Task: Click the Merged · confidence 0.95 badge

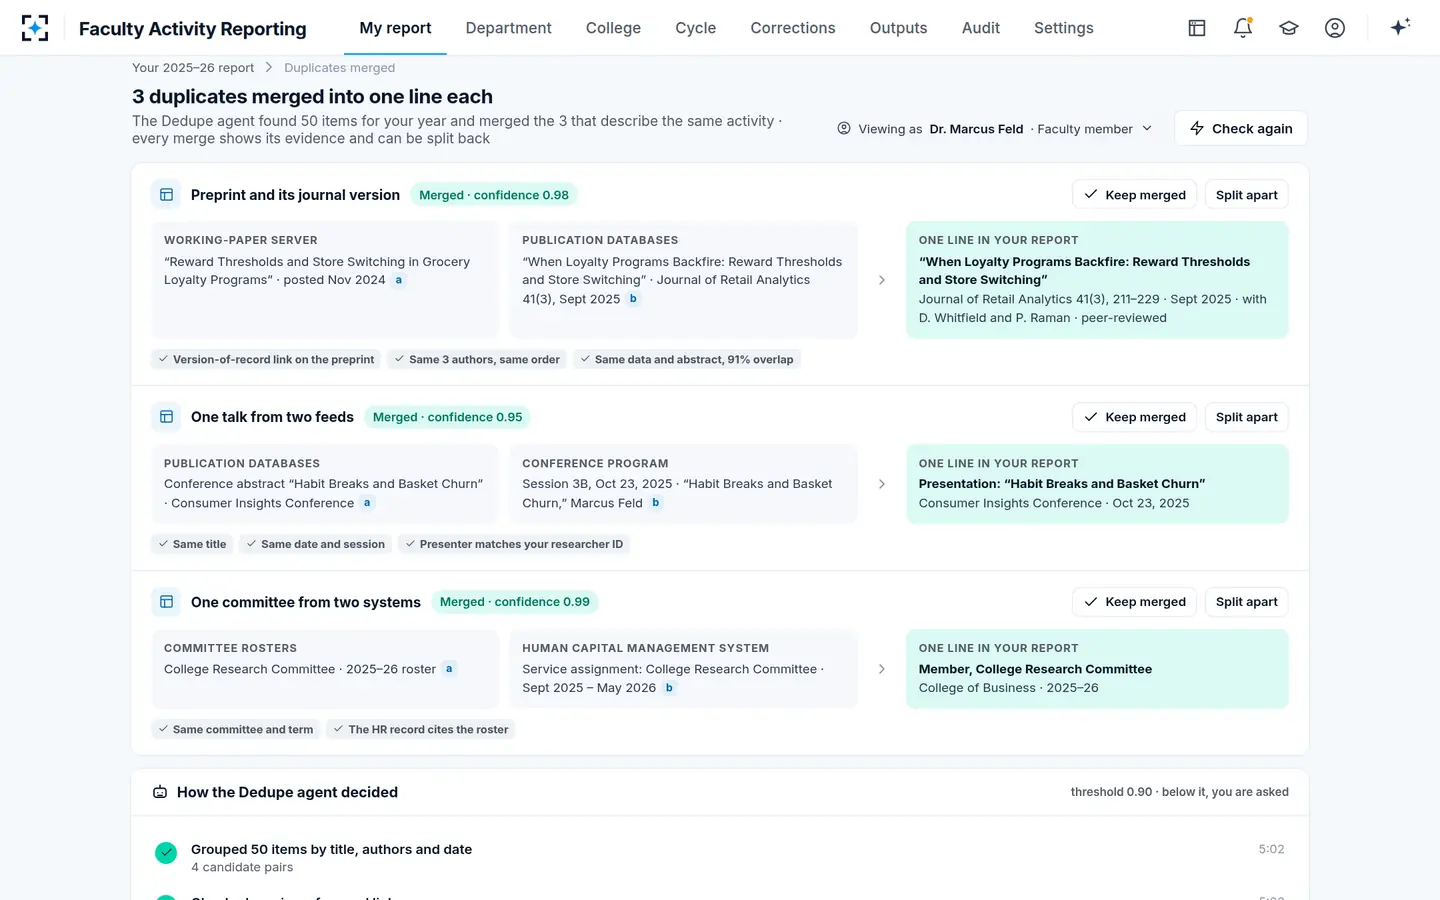Action: coord(447,417)
